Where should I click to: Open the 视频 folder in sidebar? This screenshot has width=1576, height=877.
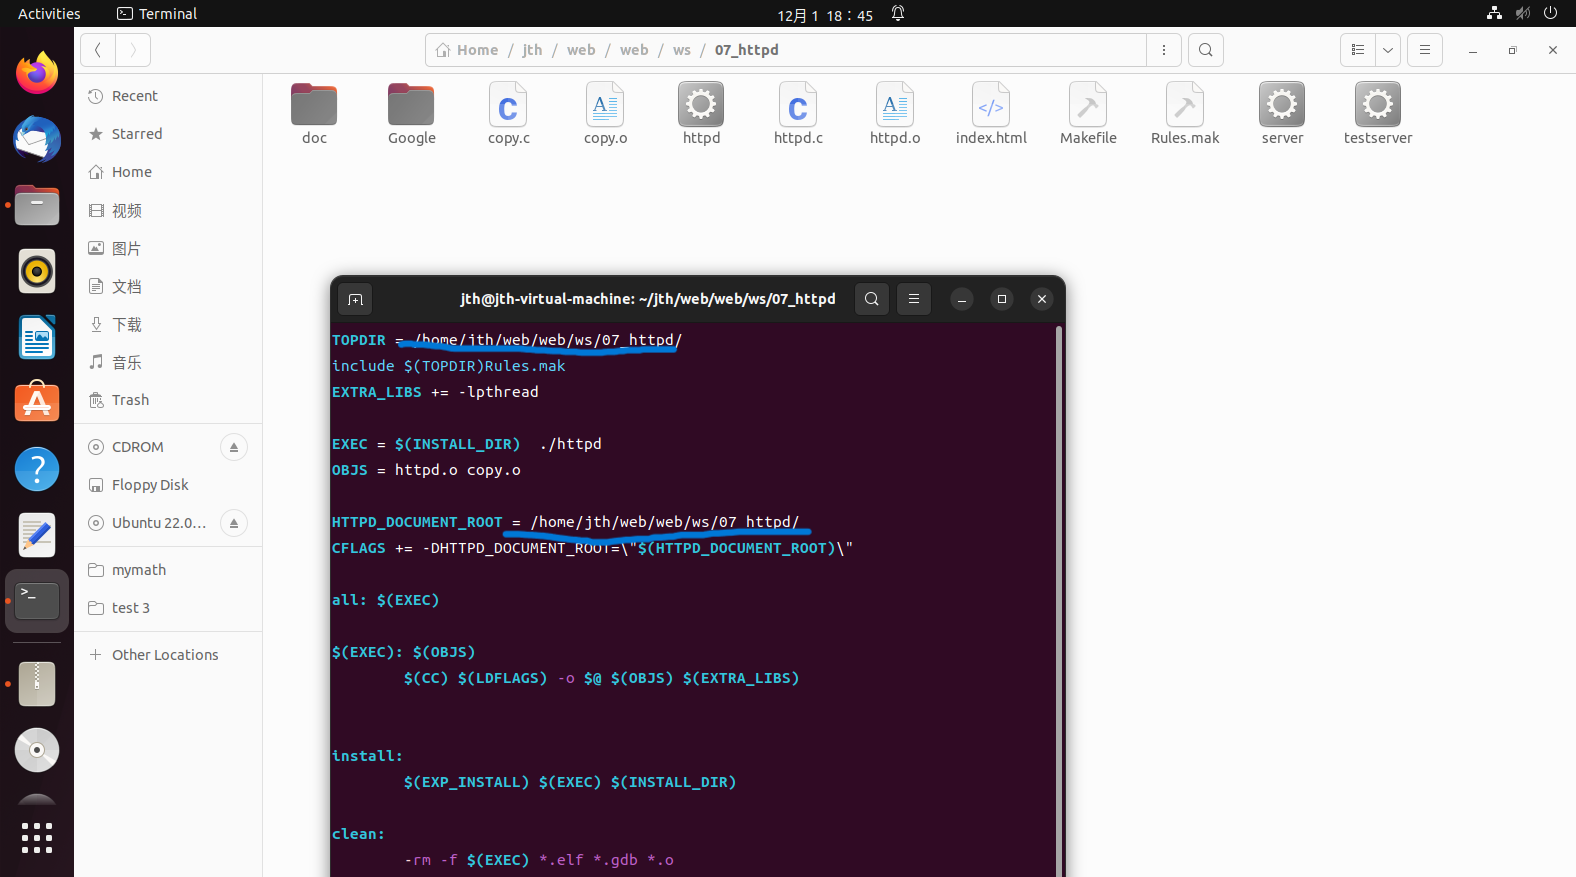[168, 210]
